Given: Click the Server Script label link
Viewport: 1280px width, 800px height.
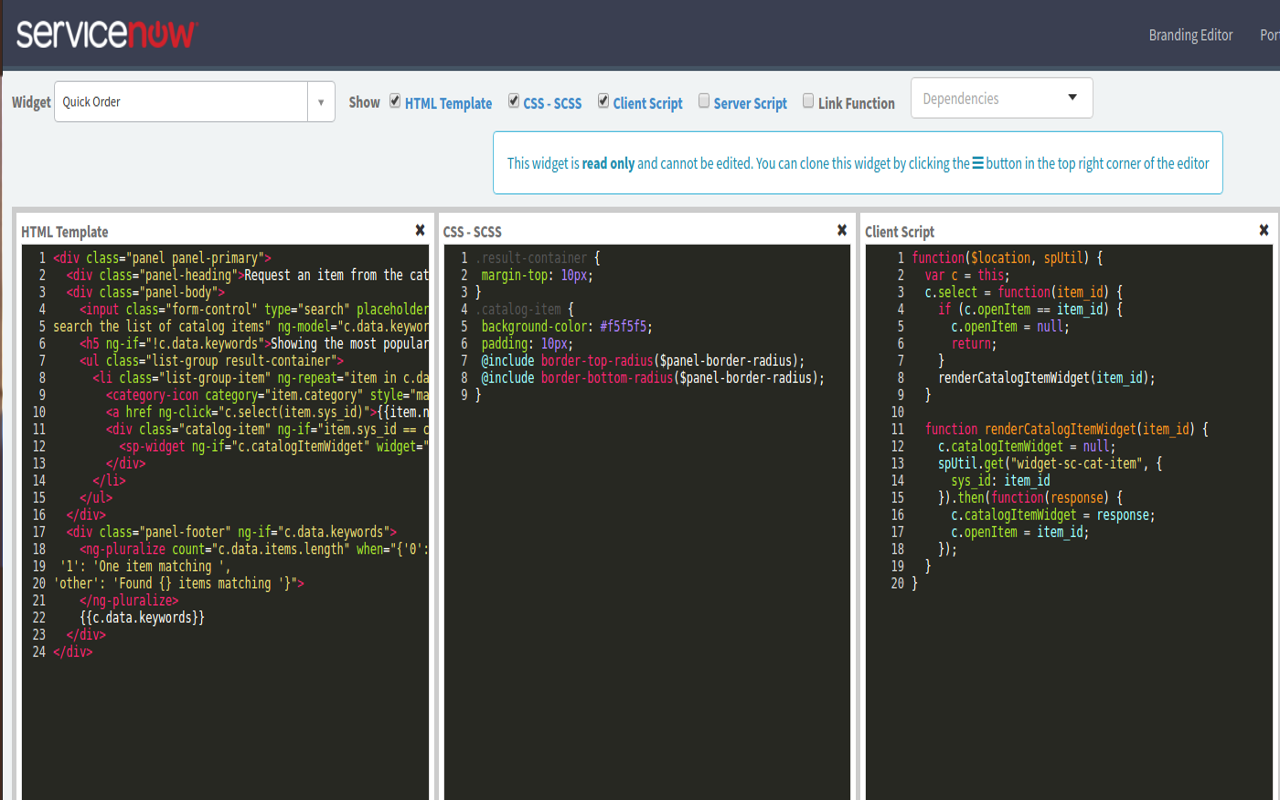Looking at the screenshot, I should coord(750,103).
